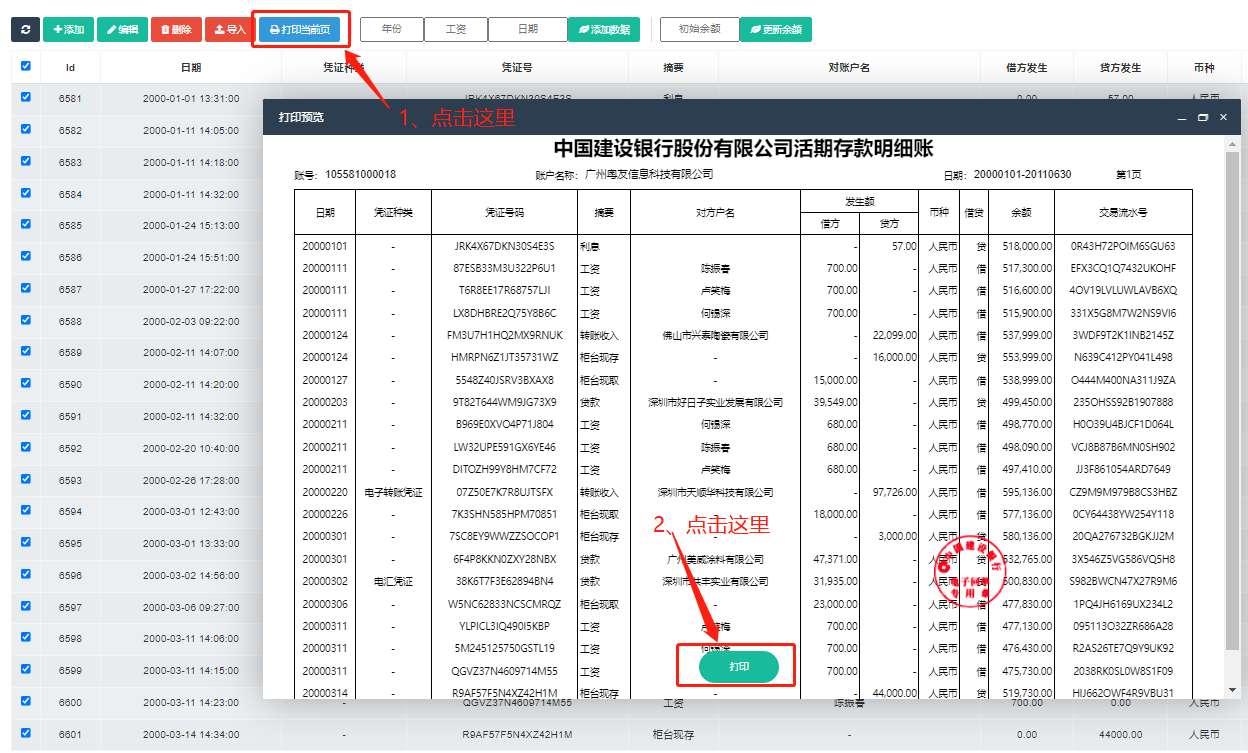Minimize the 打印预览 dialog
This screenshot has height=753, width=1248.
[x=1181, y=118]
